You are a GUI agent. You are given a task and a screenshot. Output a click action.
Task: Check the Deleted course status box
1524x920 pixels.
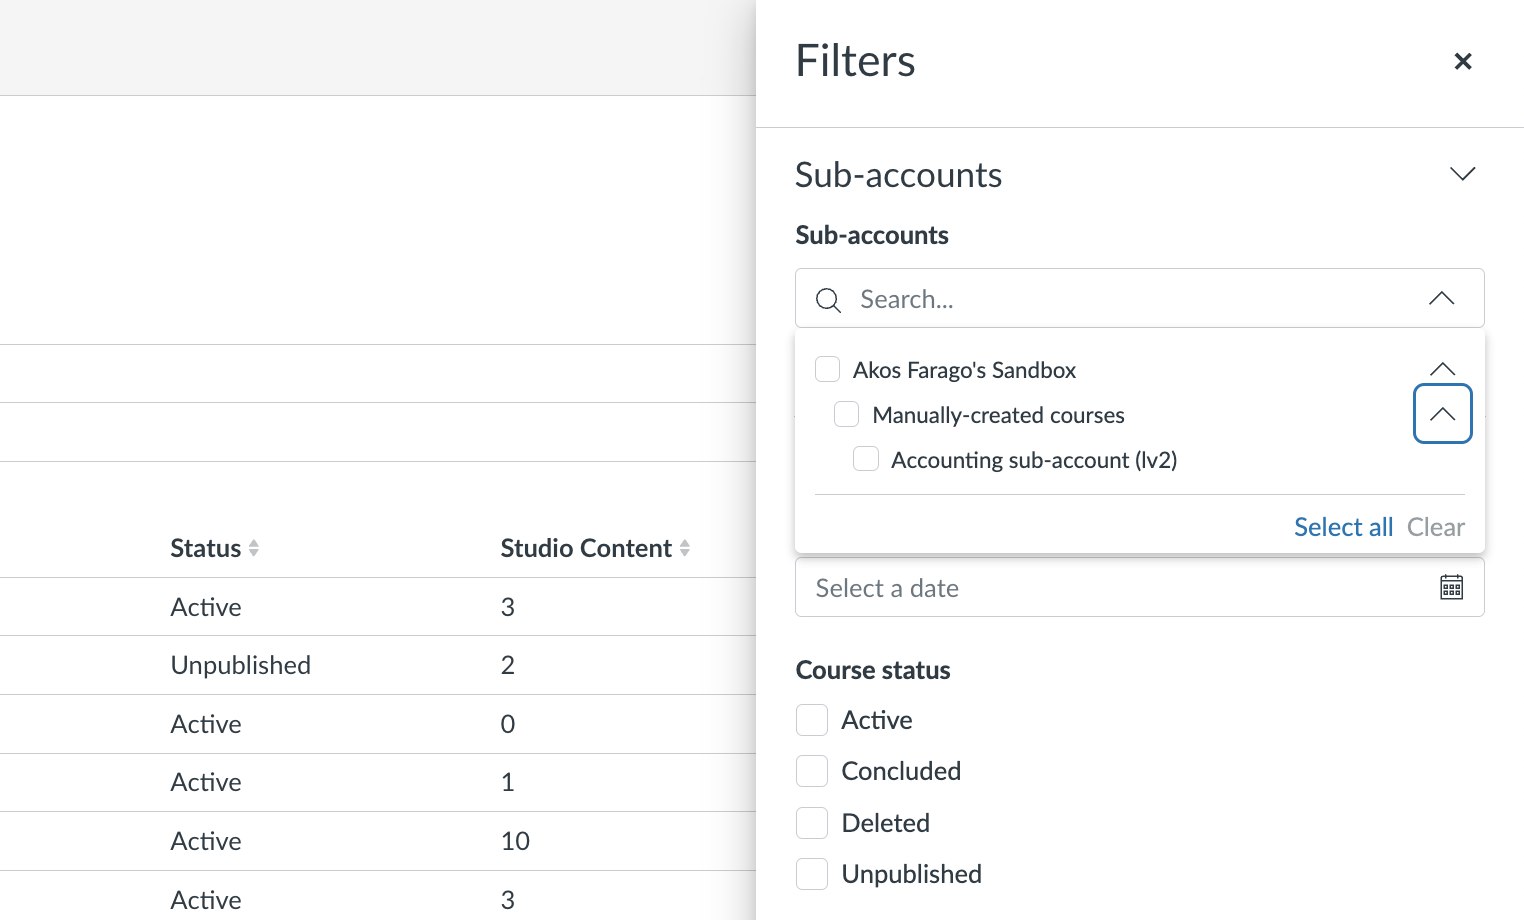[811, 822]
